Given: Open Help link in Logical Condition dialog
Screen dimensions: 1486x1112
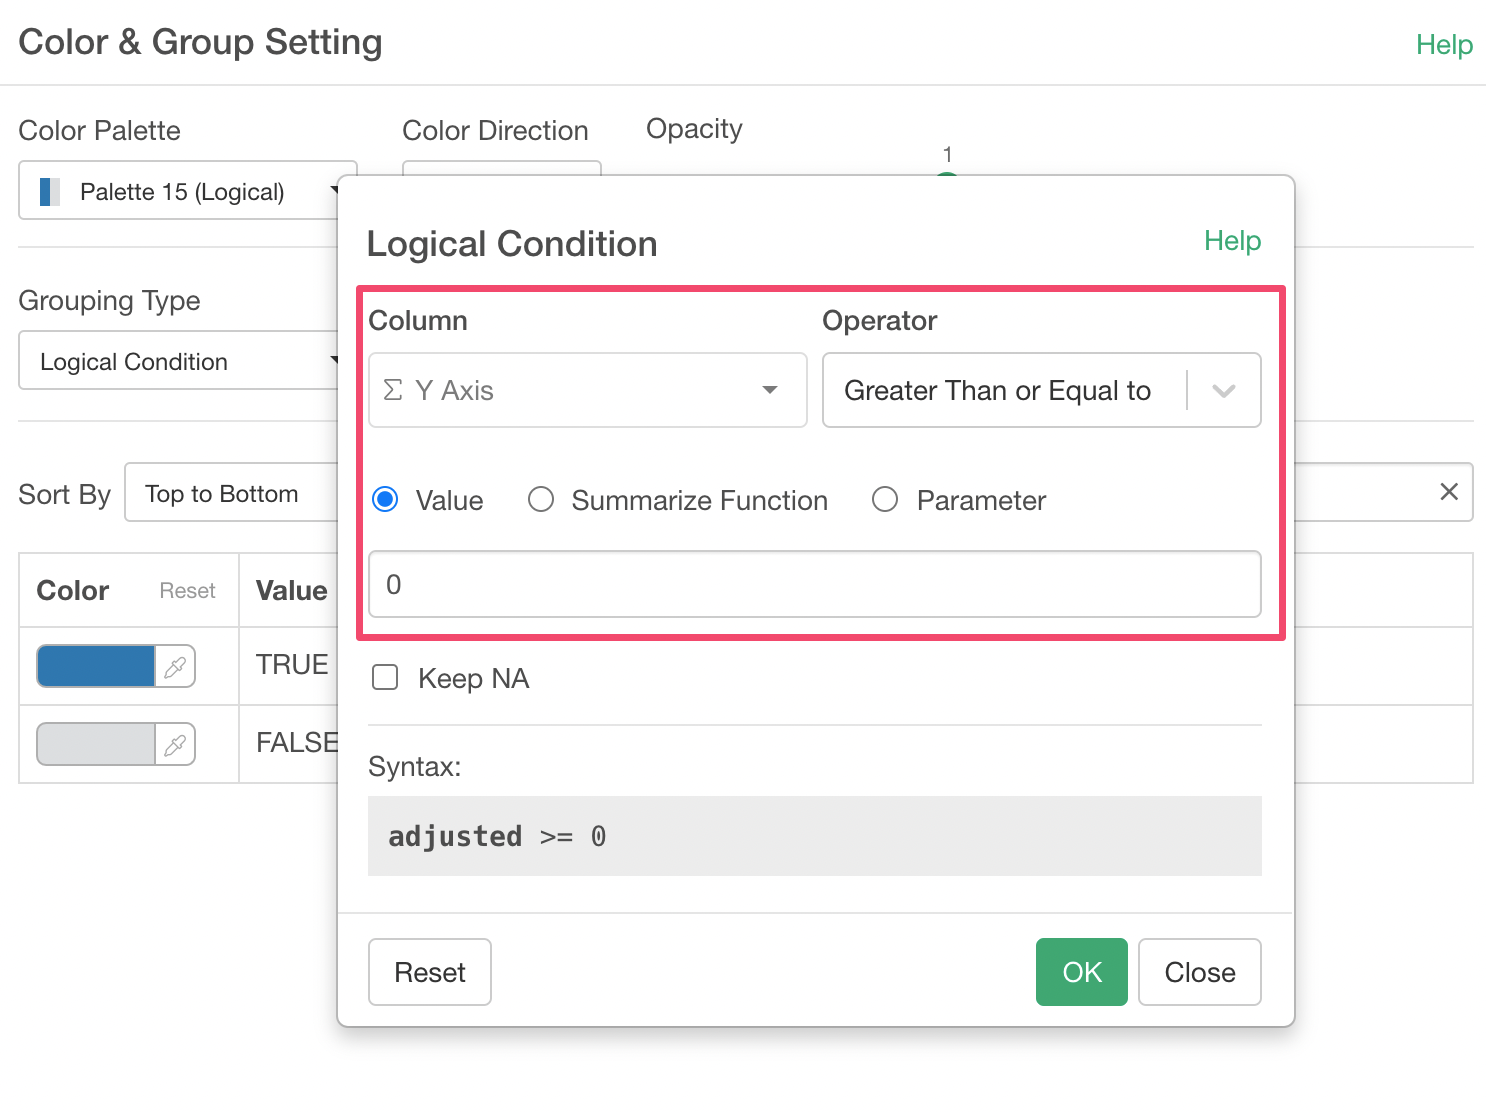Looking at the screenshot, I should click(1232, 241).
